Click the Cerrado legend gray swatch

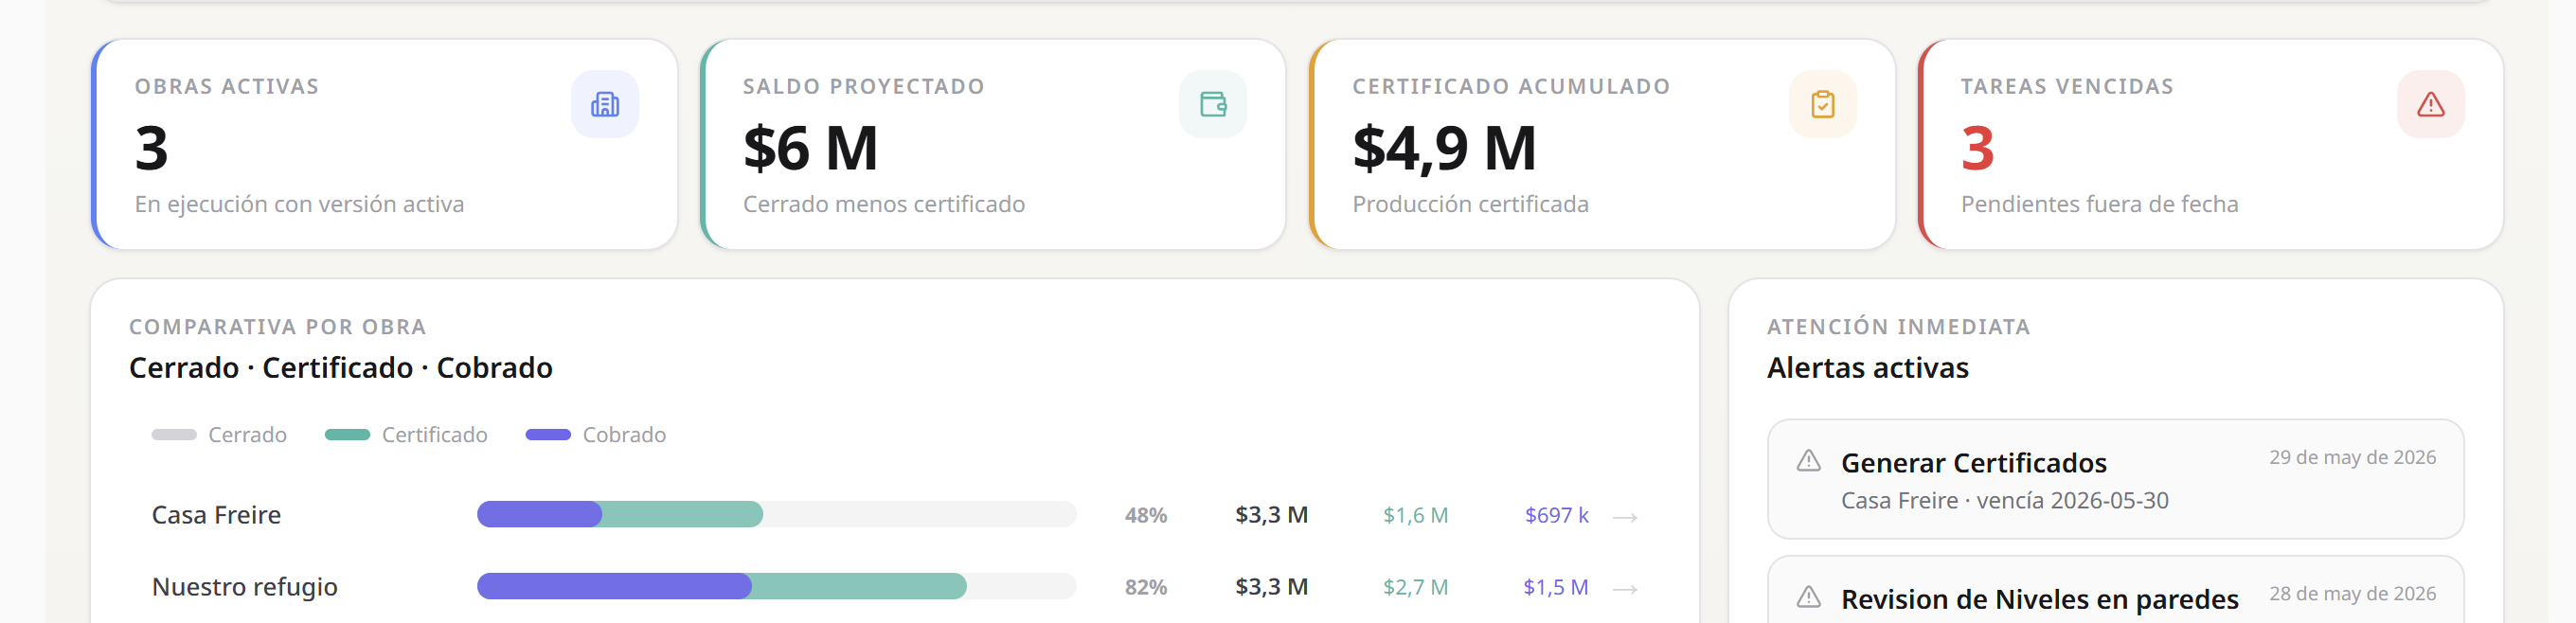[174, 435]
